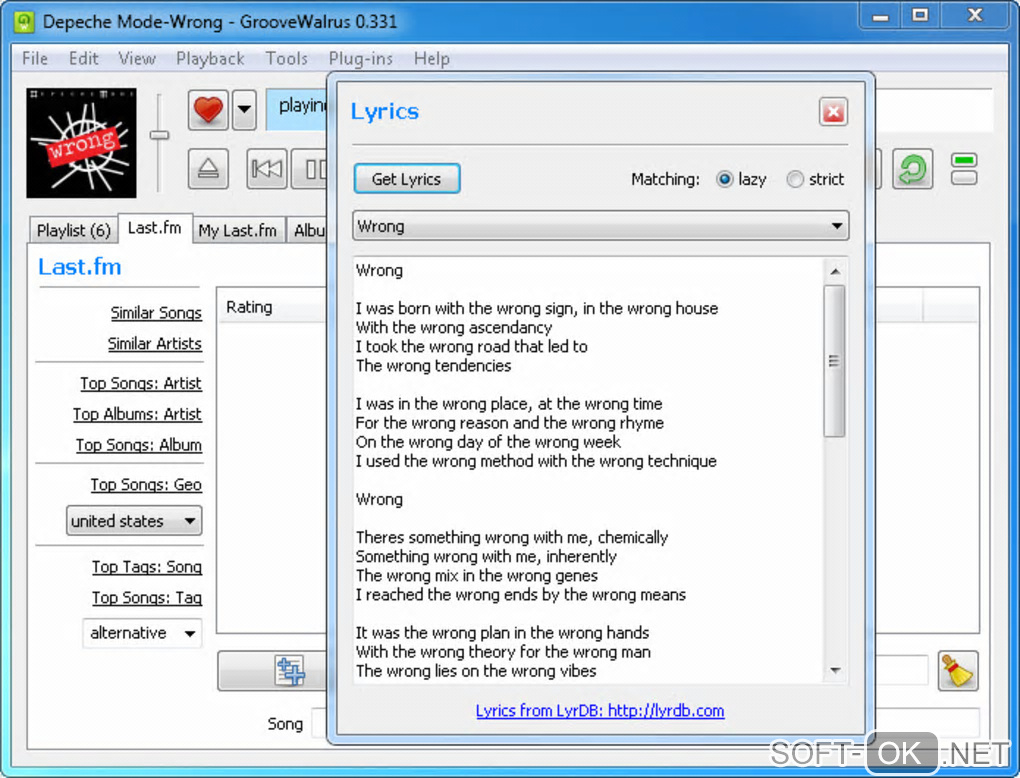Close the Lyrics panel with red X
Image resolution: width=1020 pixels, height=778 pixels.
tap(833, 112)
